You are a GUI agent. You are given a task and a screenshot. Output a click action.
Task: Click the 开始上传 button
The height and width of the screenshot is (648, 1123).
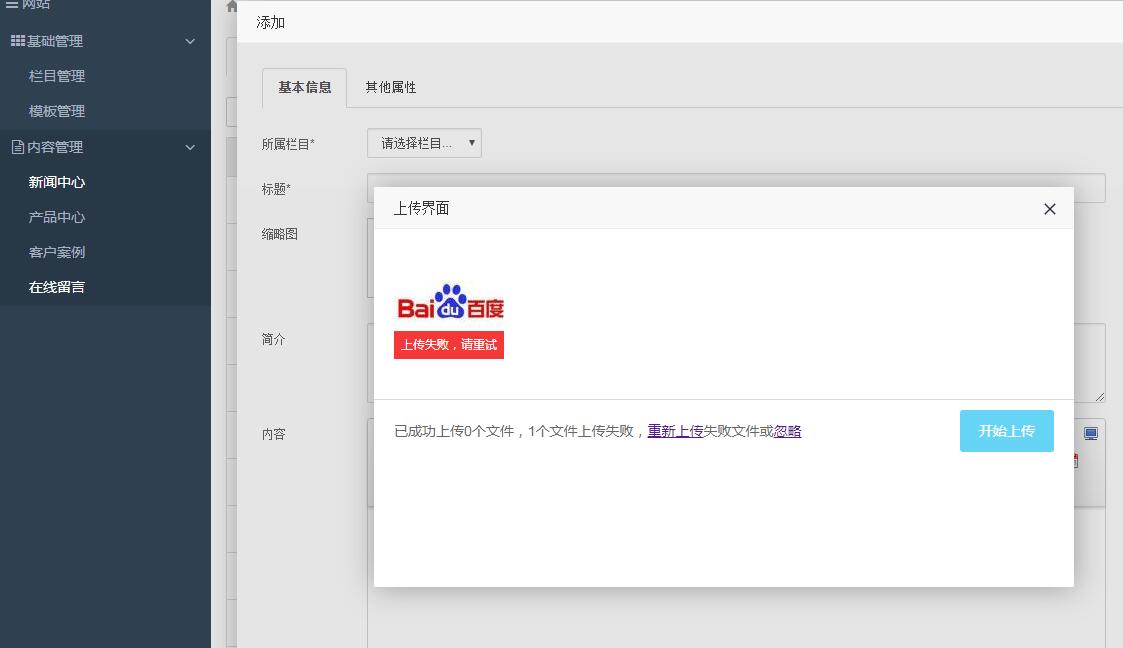(x=1006, y=431)
